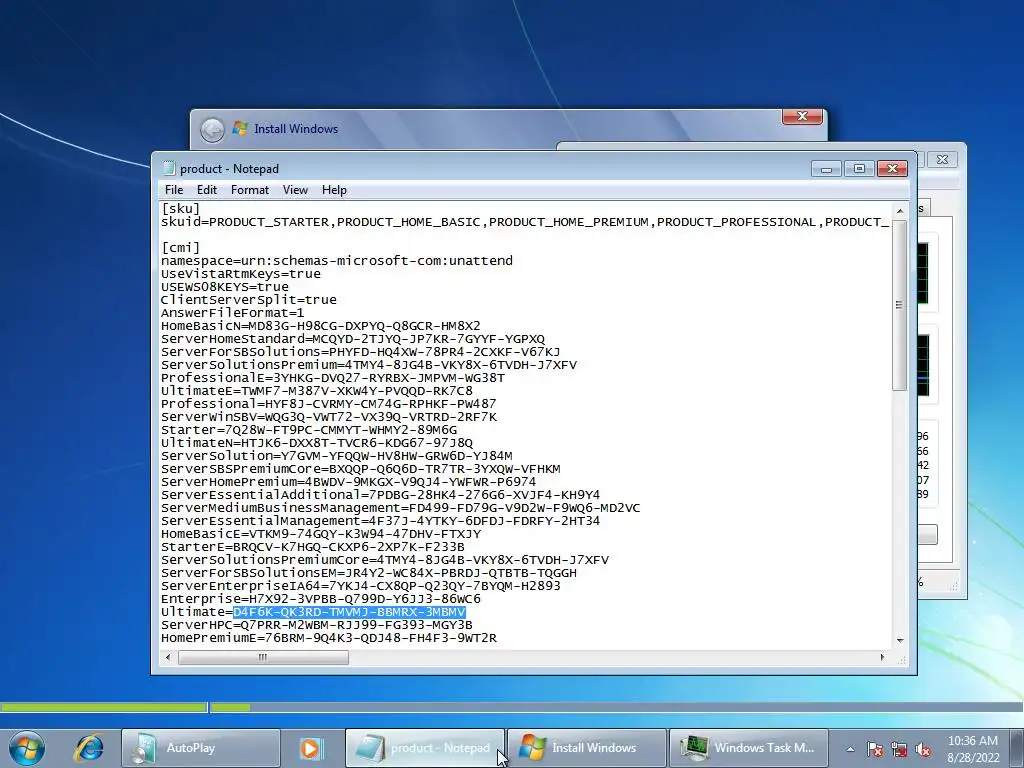
Task: Click the StarterE=BRQCV key line
Action: point(313,547)
